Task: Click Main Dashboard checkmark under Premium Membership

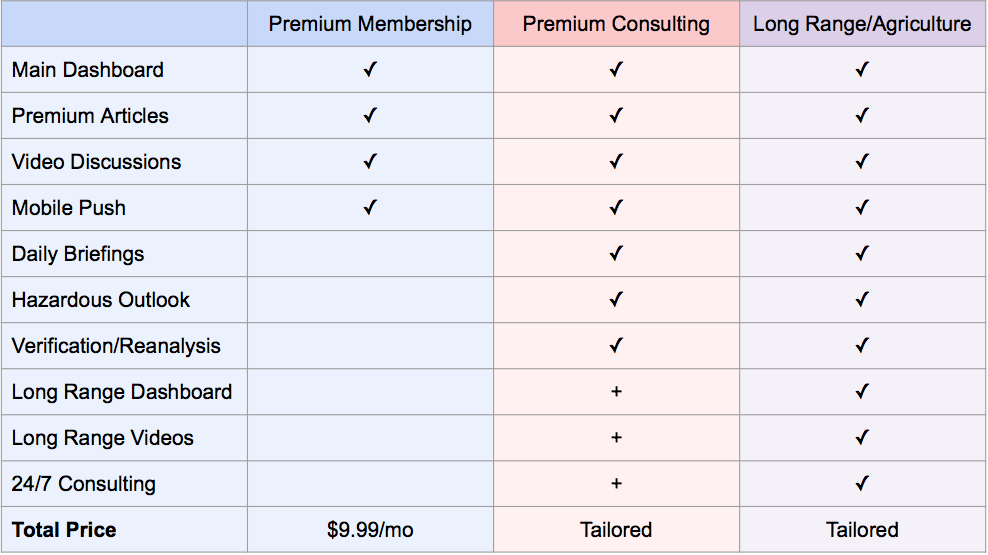Action: point(370,69)
